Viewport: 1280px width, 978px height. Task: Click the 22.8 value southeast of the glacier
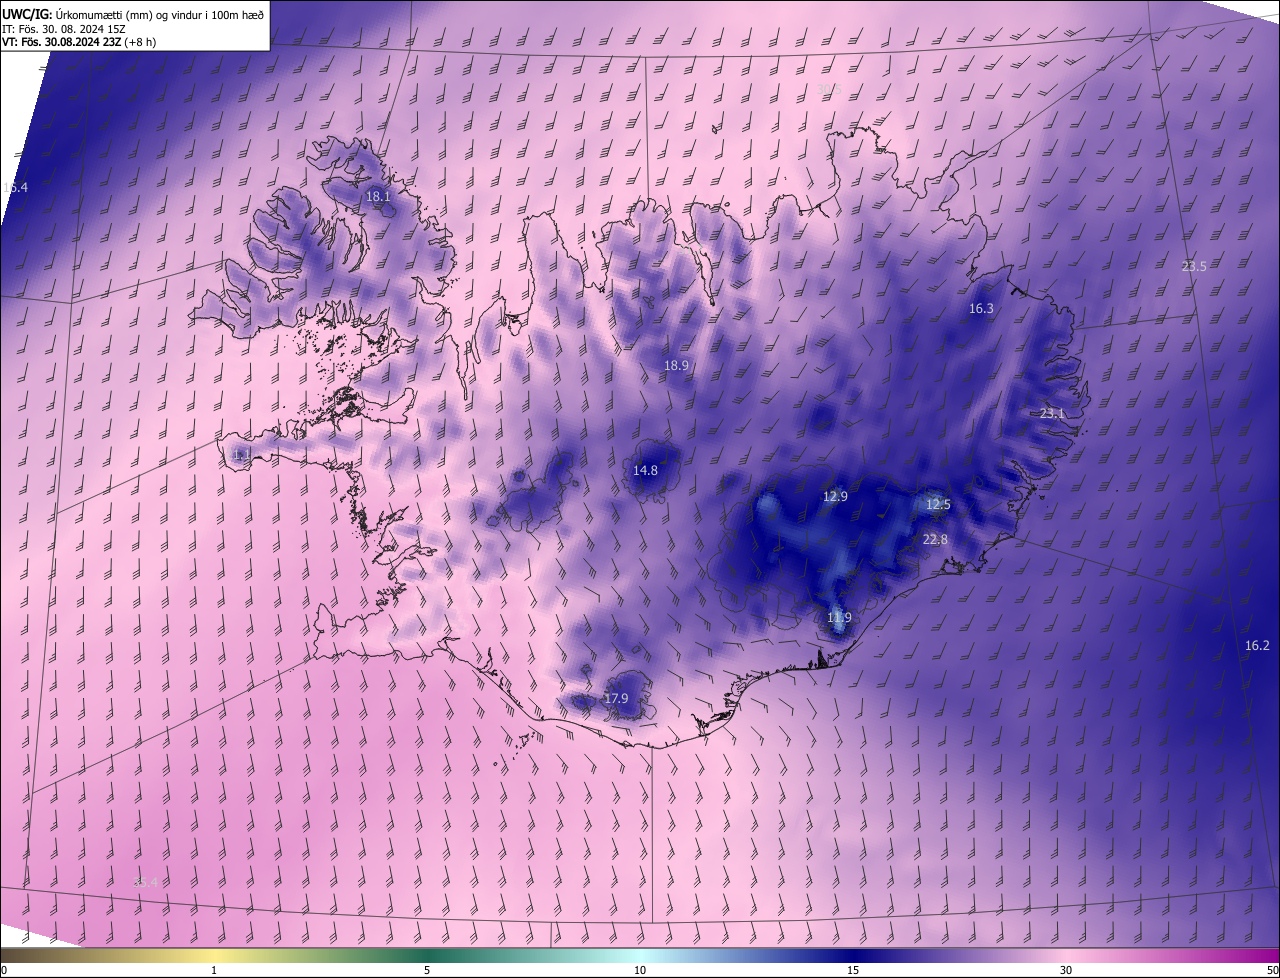(935, 540)
